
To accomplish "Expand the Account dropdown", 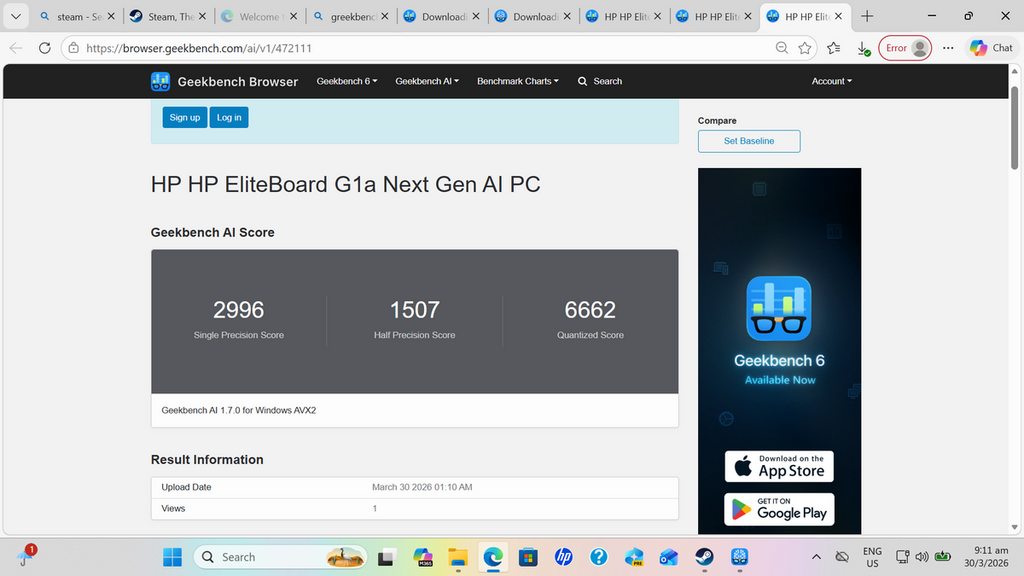I will 831,81.
